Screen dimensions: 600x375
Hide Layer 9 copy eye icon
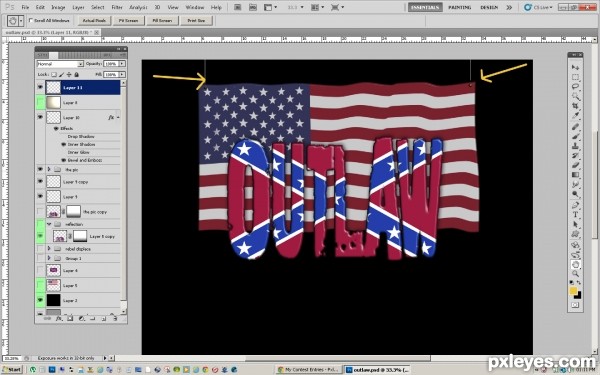pyautogui.click(x=40, y=181)
